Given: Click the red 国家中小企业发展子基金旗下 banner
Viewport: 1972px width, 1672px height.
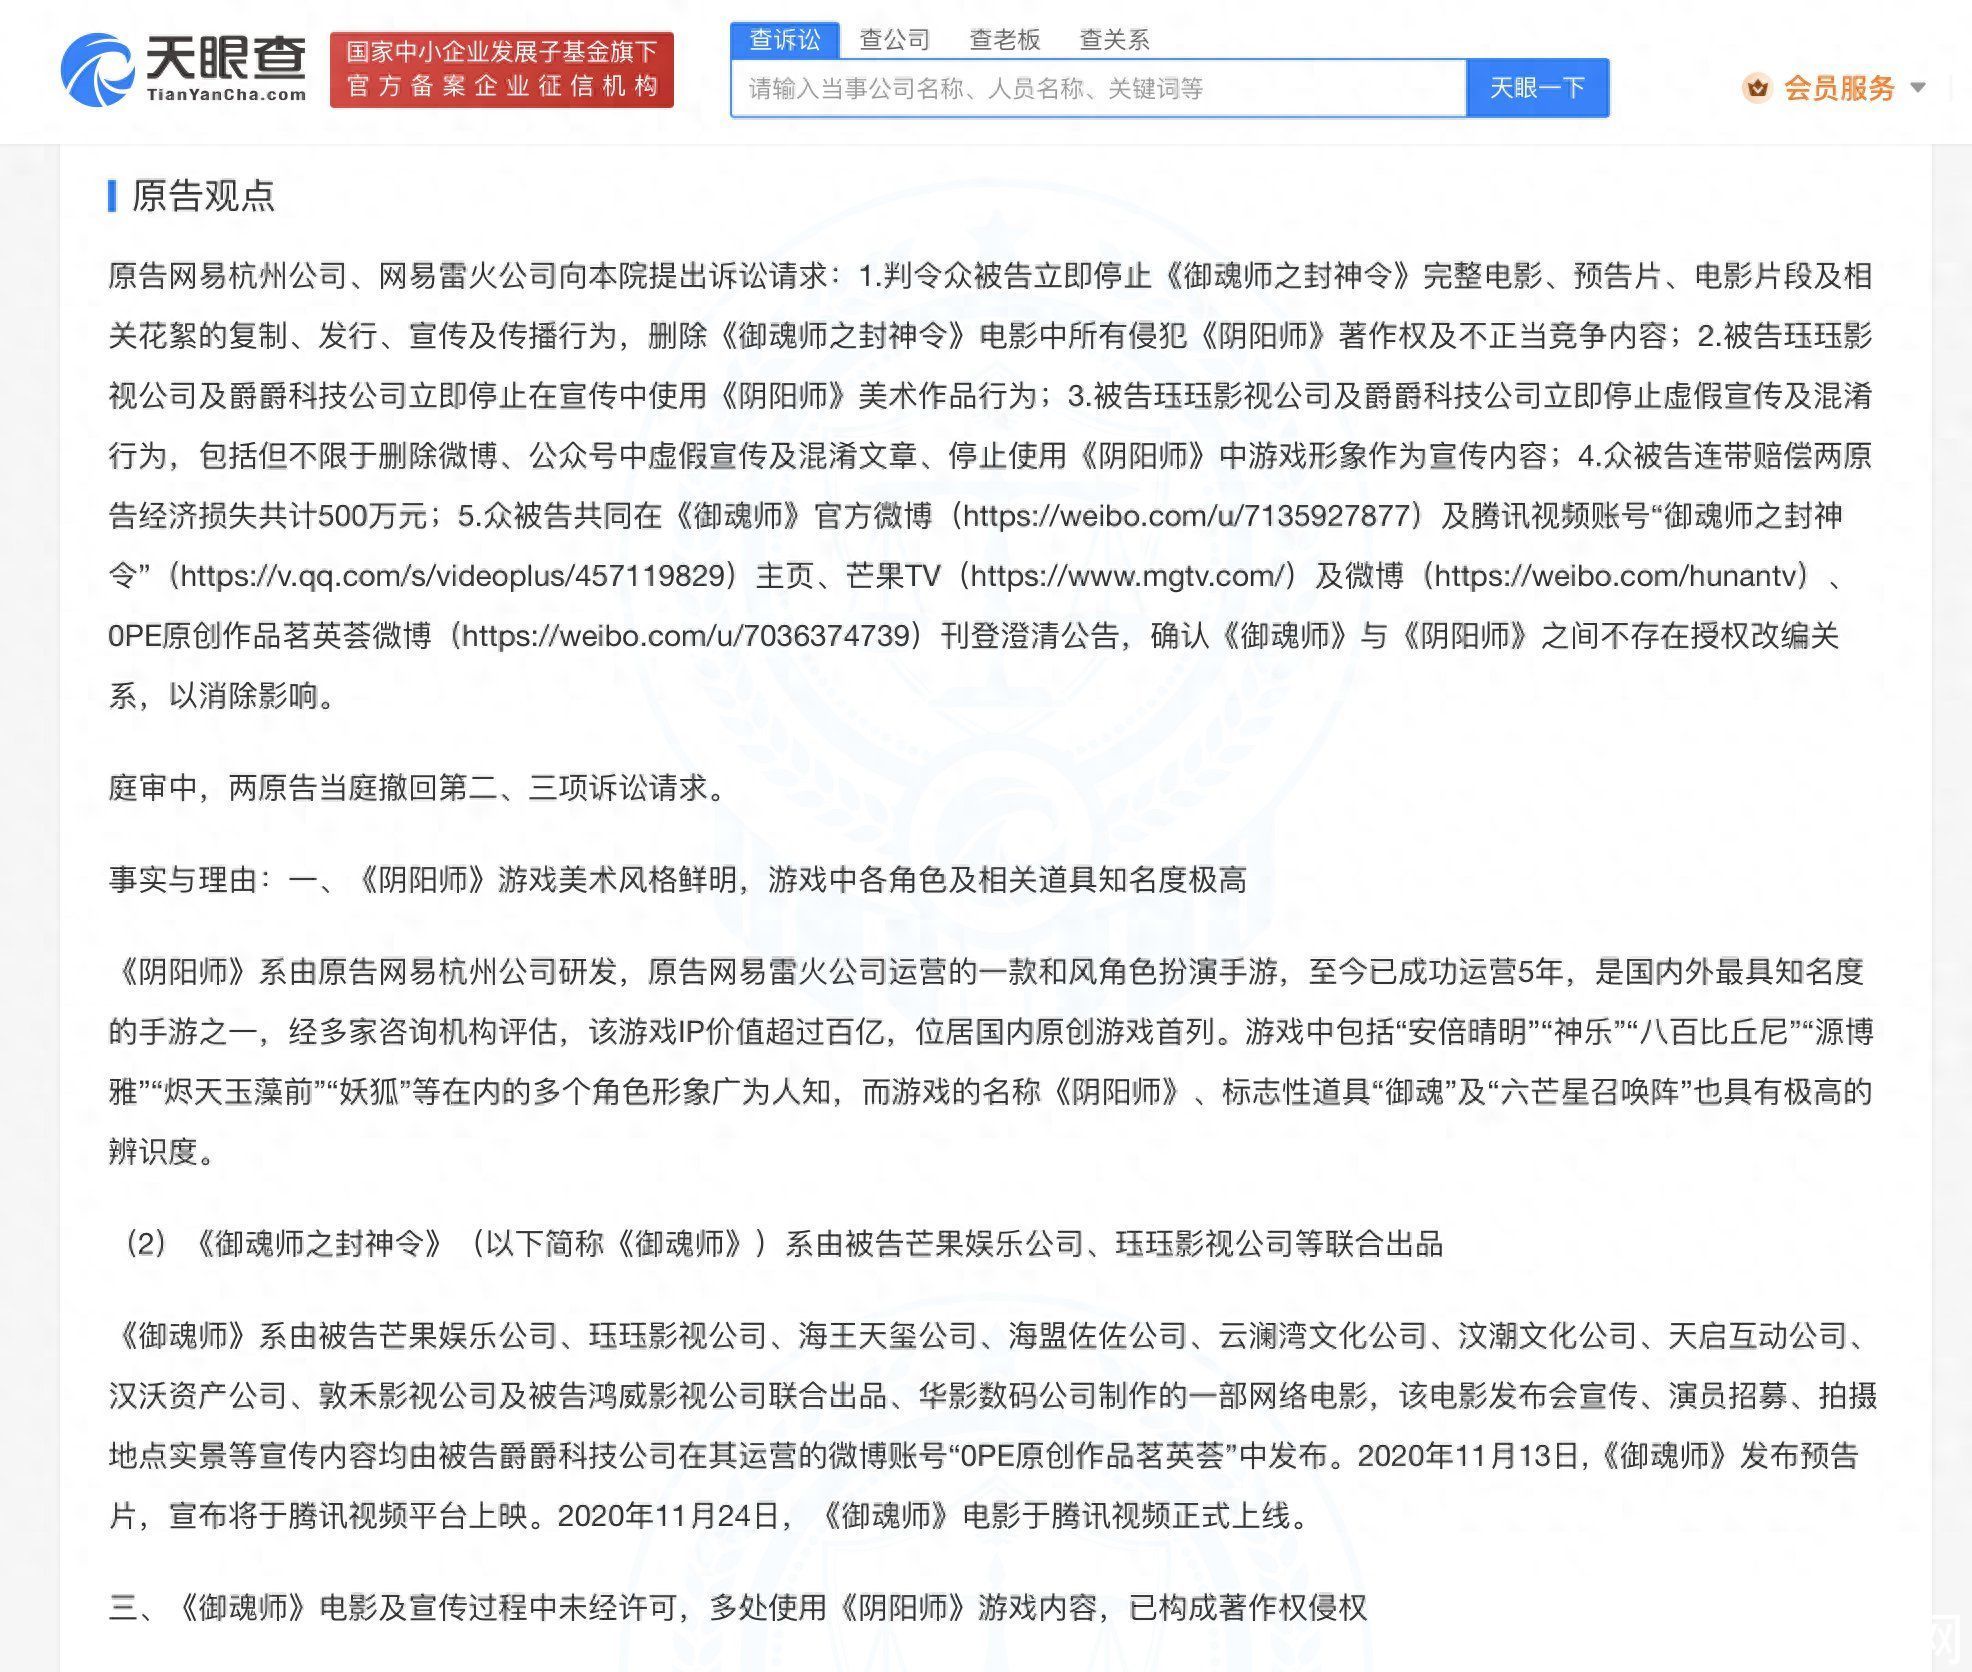Looking at the screenshot, I should (502, 69).
